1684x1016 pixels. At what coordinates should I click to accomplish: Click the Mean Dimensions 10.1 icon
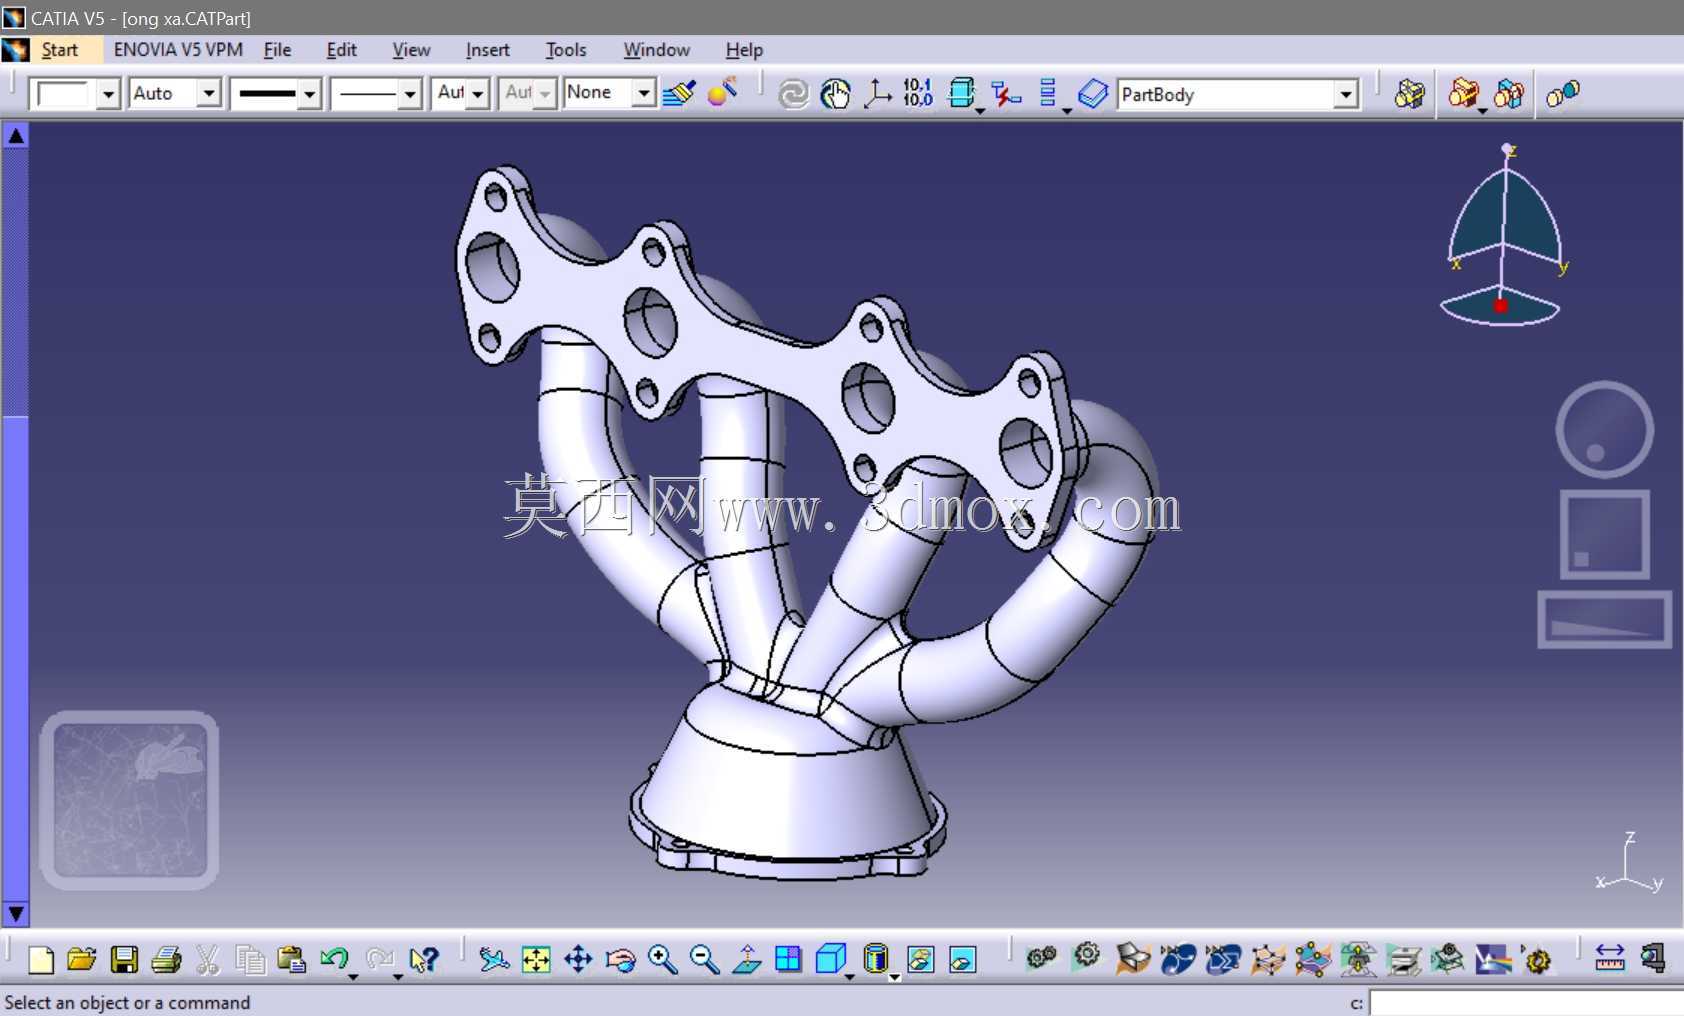[x=917, y=93]
